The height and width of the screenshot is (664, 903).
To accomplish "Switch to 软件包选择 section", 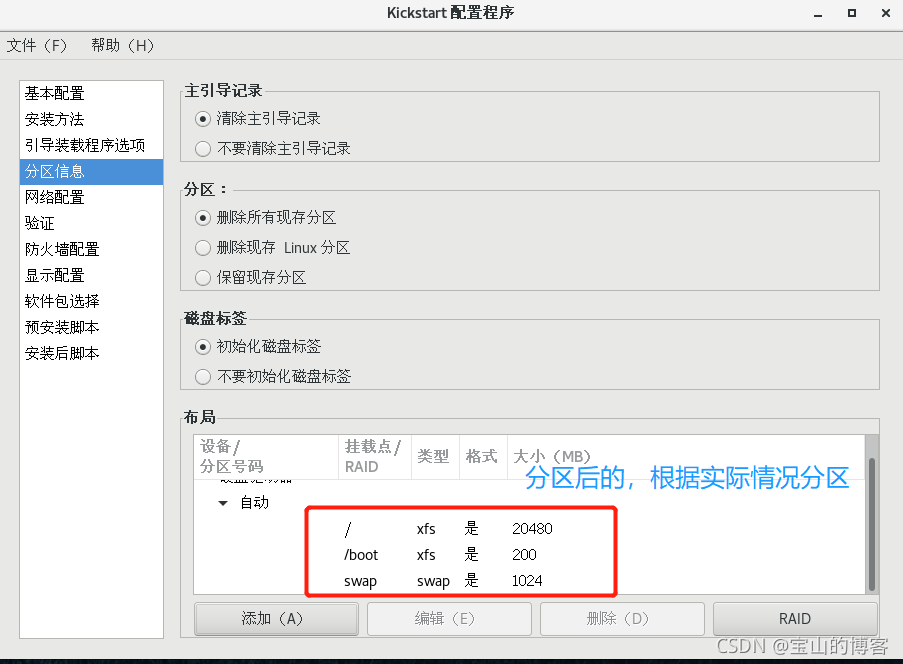I will [x=62, y=302].
